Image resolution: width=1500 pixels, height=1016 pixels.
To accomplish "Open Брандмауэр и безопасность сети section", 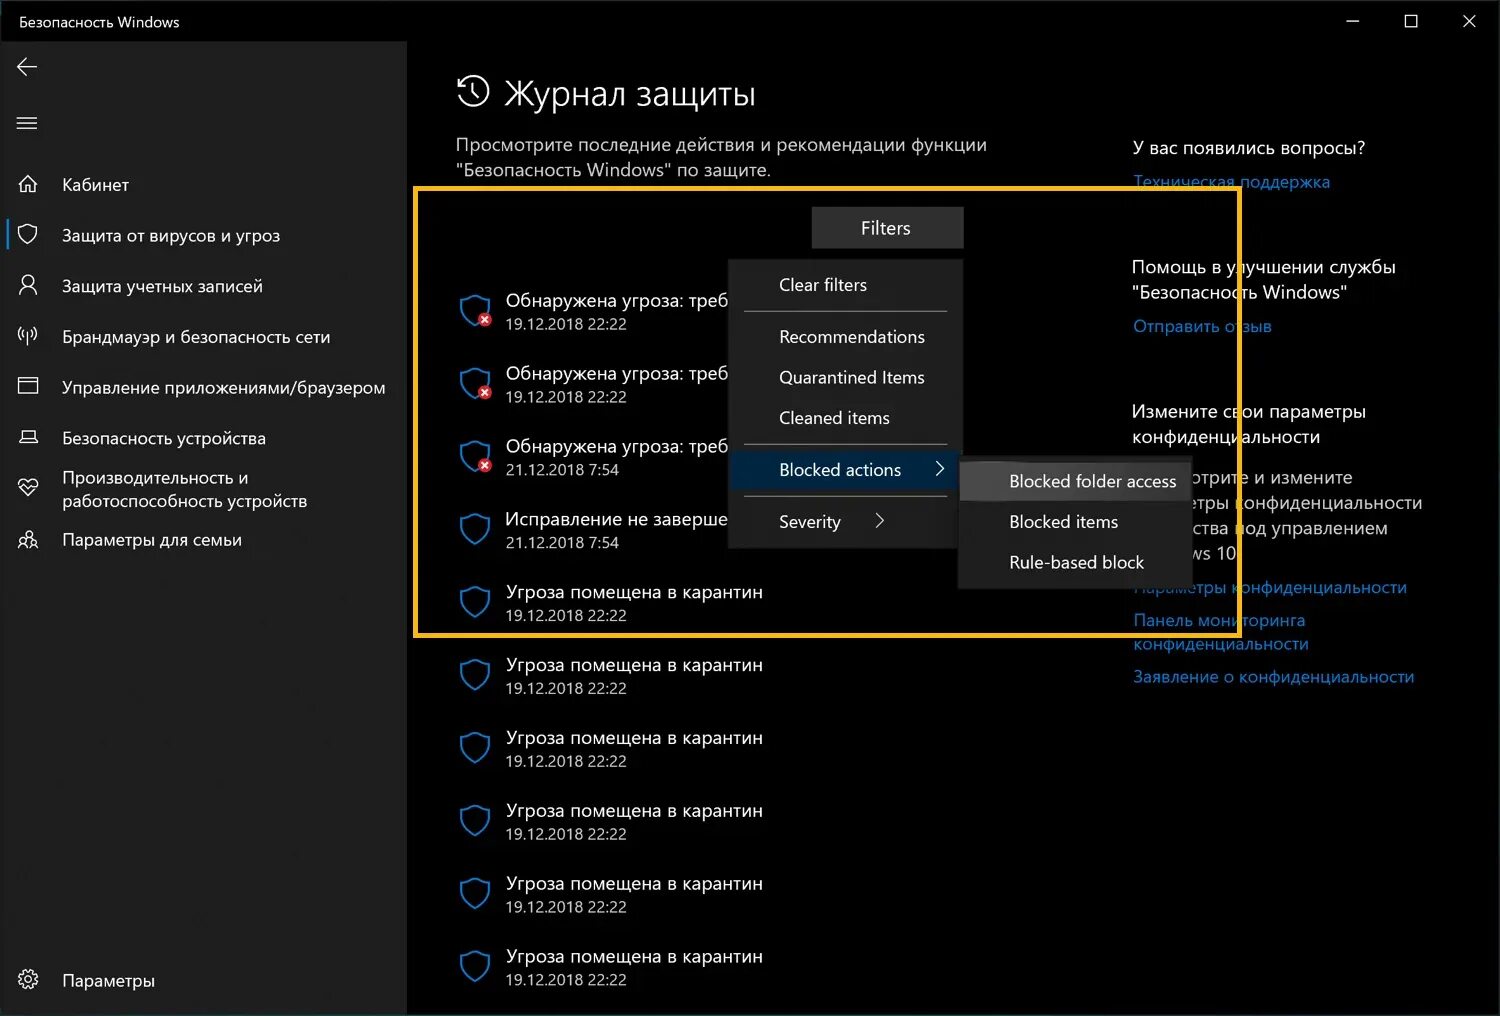I will click(196, 337).
